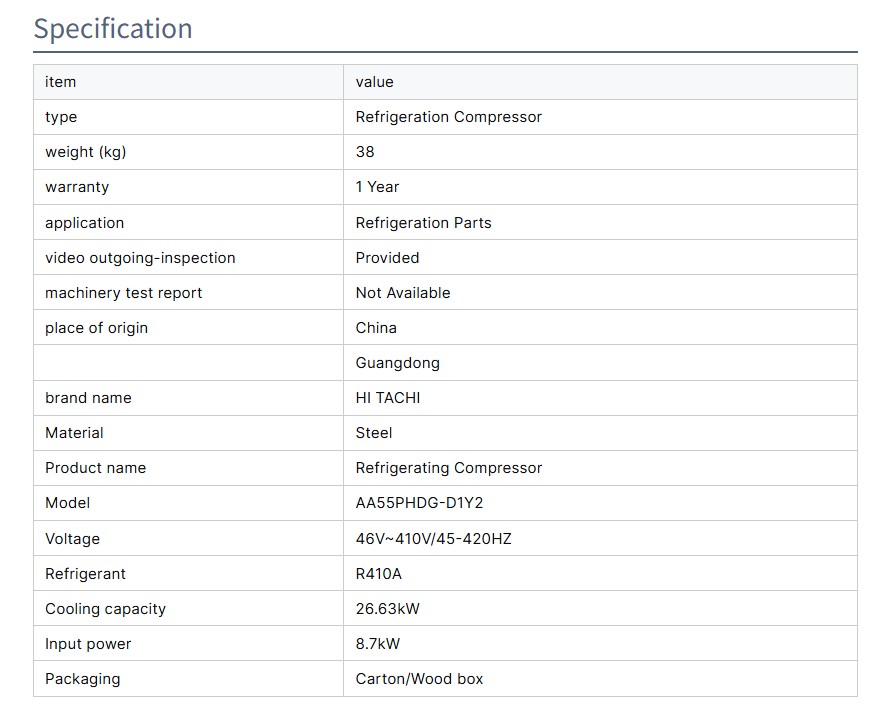Select the 'Refrigeration Compressor' type value

[x=448, y=117]
